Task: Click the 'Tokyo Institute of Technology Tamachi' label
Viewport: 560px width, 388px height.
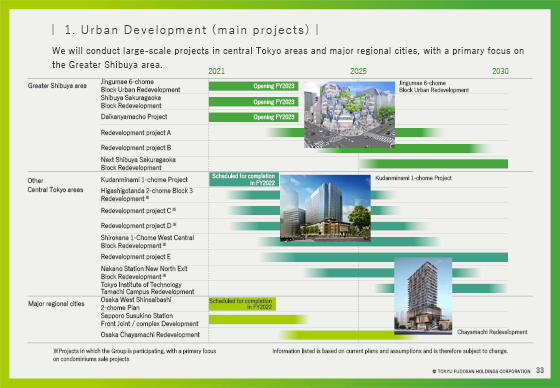Action: (x=147, y=288)
